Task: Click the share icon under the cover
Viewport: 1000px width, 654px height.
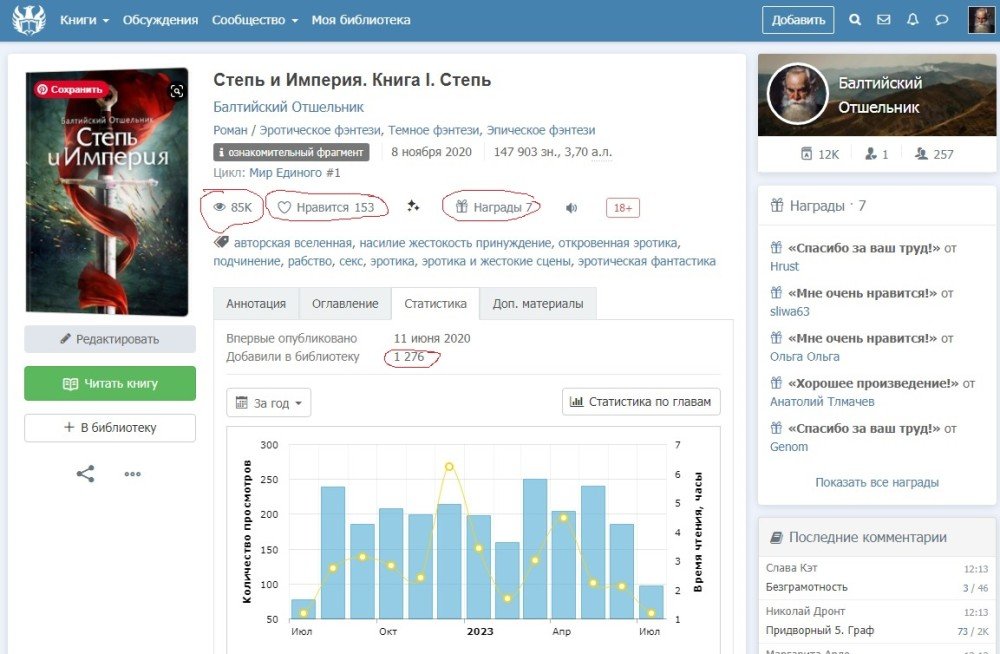Action: click(x=85, y=474)
